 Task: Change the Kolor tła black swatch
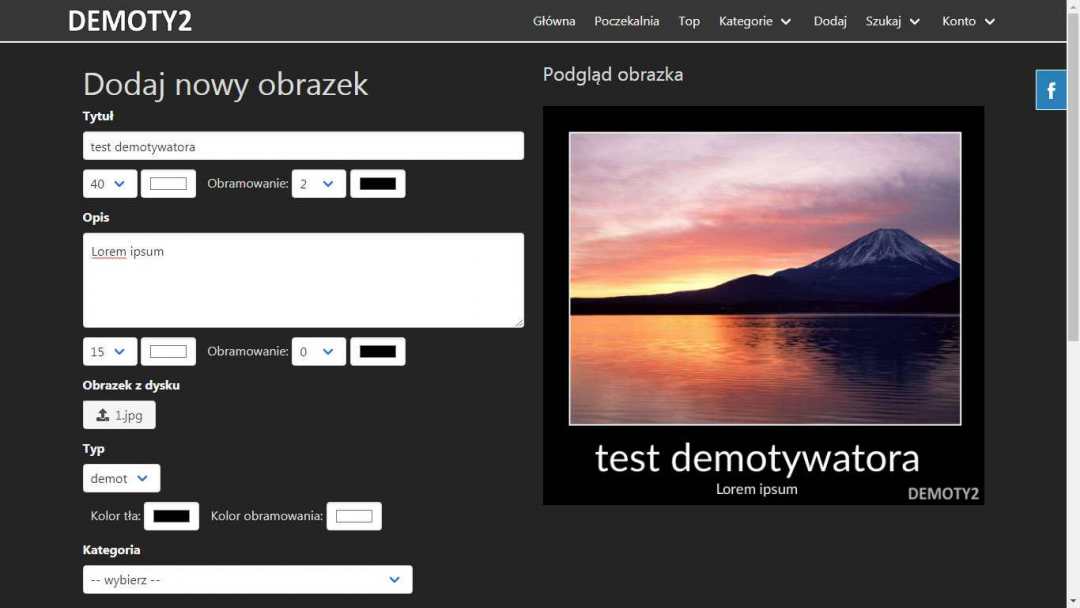pyautogui.click(x=171, y=516)
